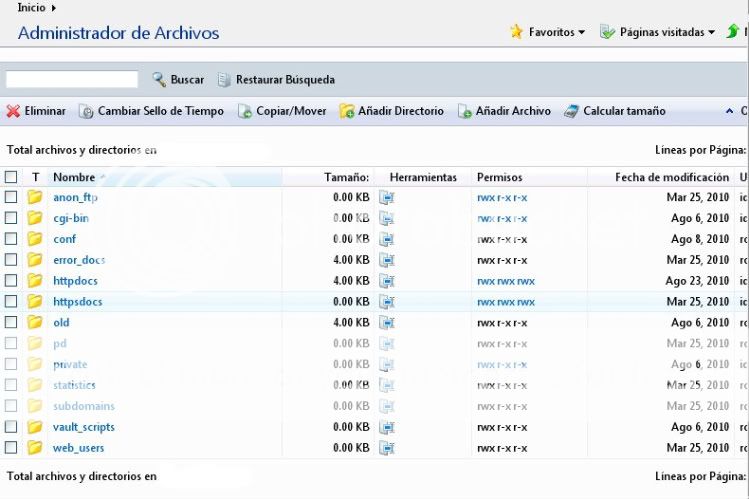Click the Inicio breadcrumb item
This screenshot has width=749, height=499.
click(x=31, y=7)
